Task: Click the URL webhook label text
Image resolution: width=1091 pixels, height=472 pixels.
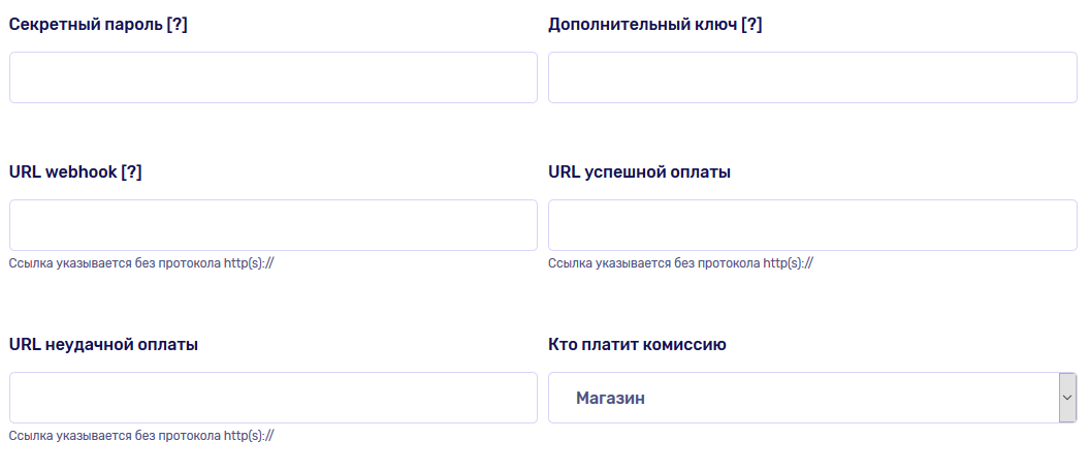Action: pyautogui.click(x=62, y=172)
